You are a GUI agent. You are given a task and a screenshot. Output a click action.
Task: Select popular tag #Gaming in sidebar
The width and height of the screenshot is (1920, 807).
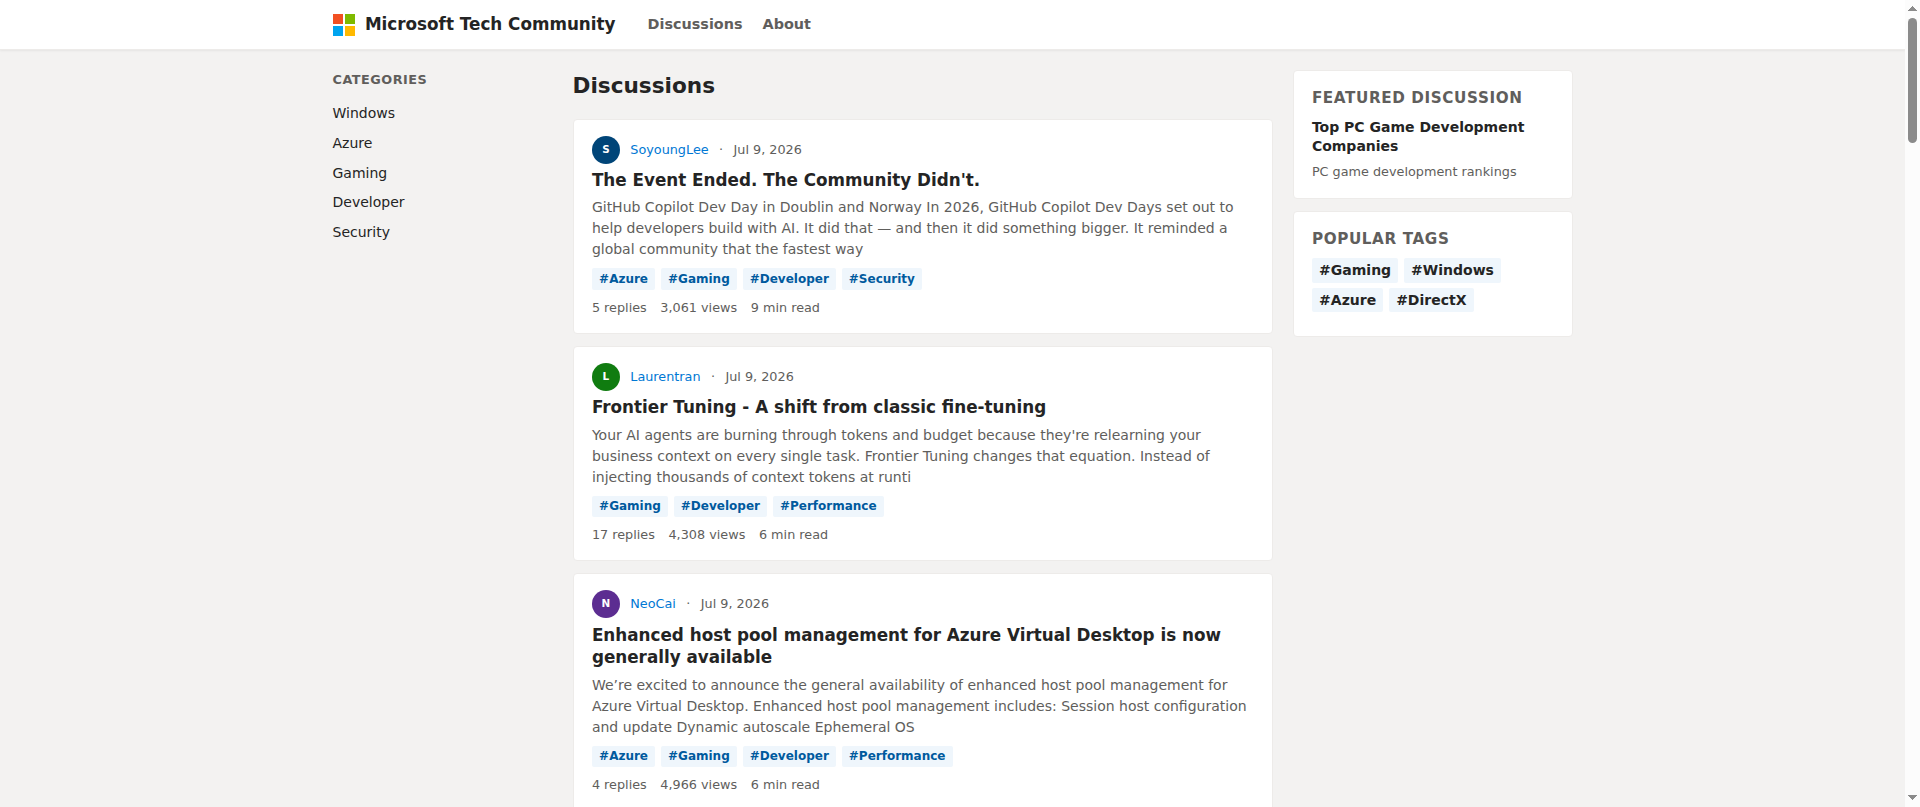tap(1355, 270)
